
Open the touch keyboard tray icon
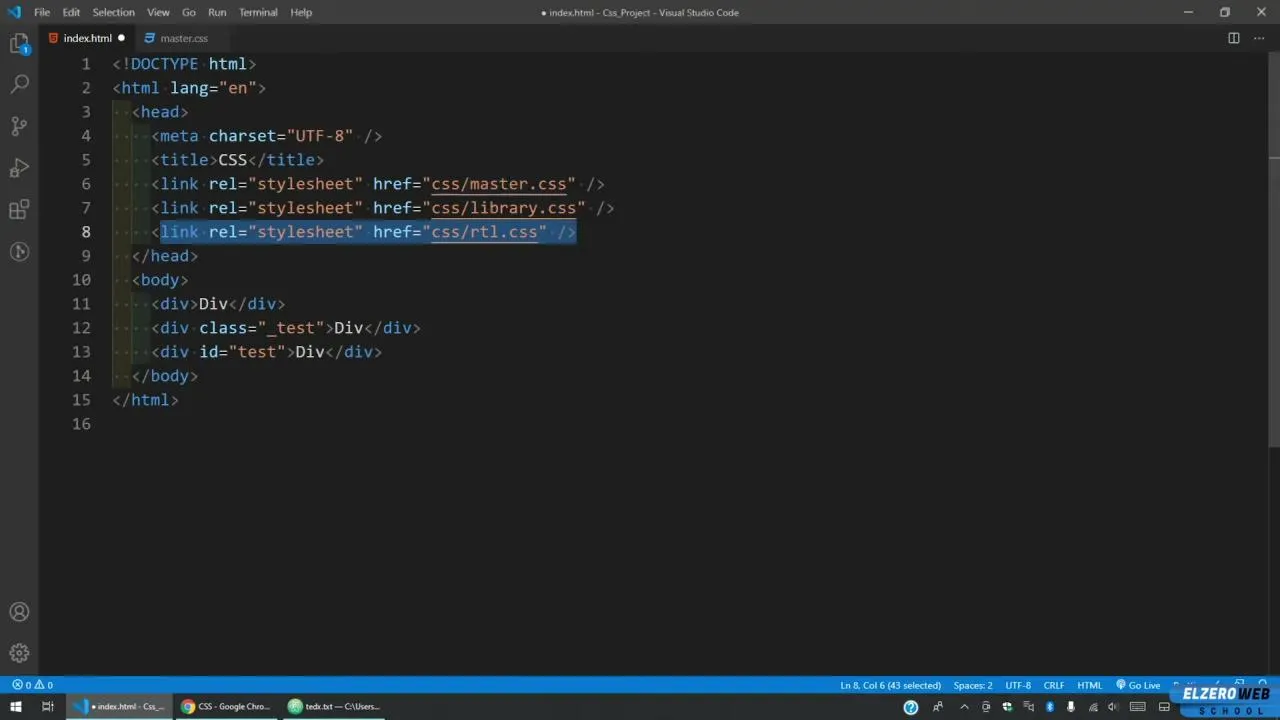click(x=1137, y=707)
